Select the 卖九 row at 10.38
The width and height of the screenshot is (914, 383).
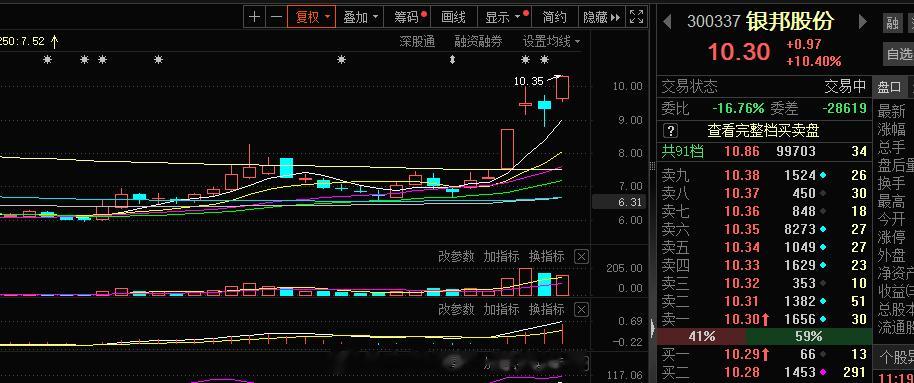point(764,174)
